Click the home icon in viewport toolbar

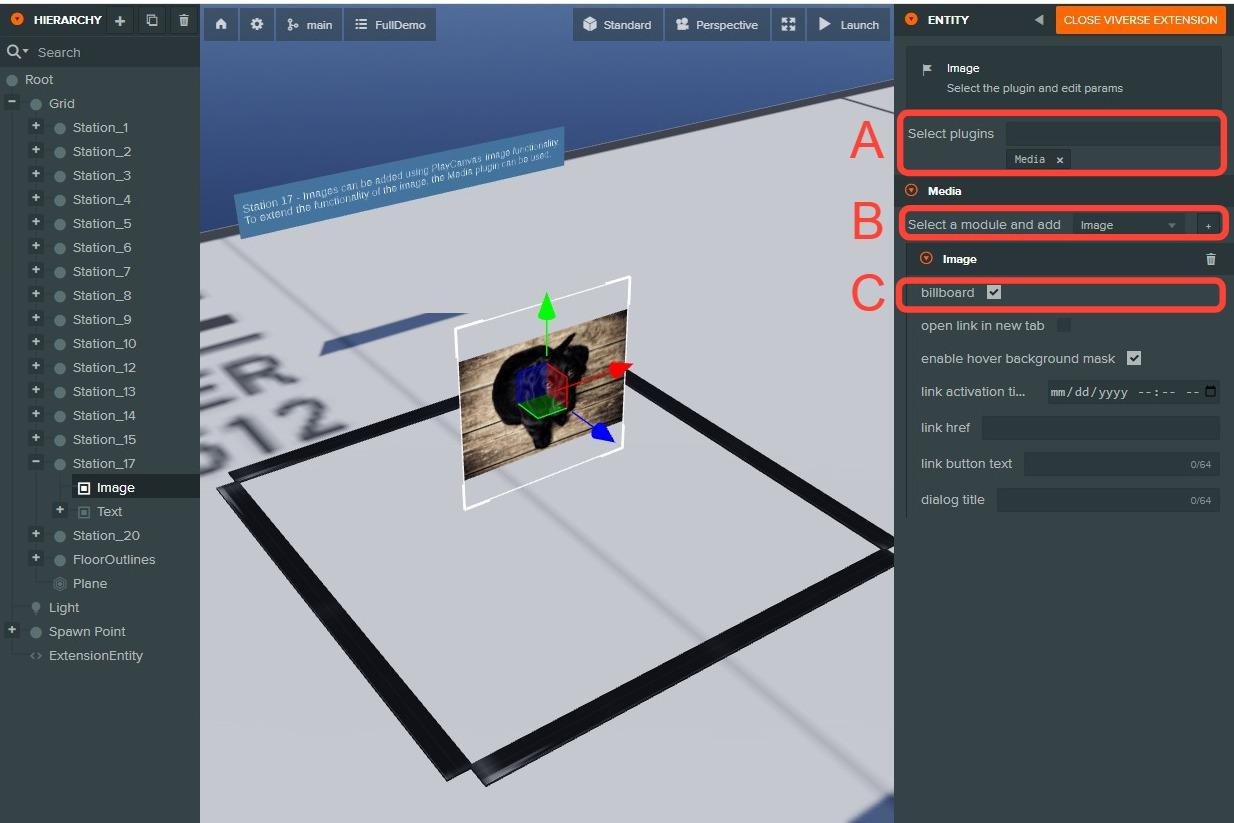tap(221, 25)
